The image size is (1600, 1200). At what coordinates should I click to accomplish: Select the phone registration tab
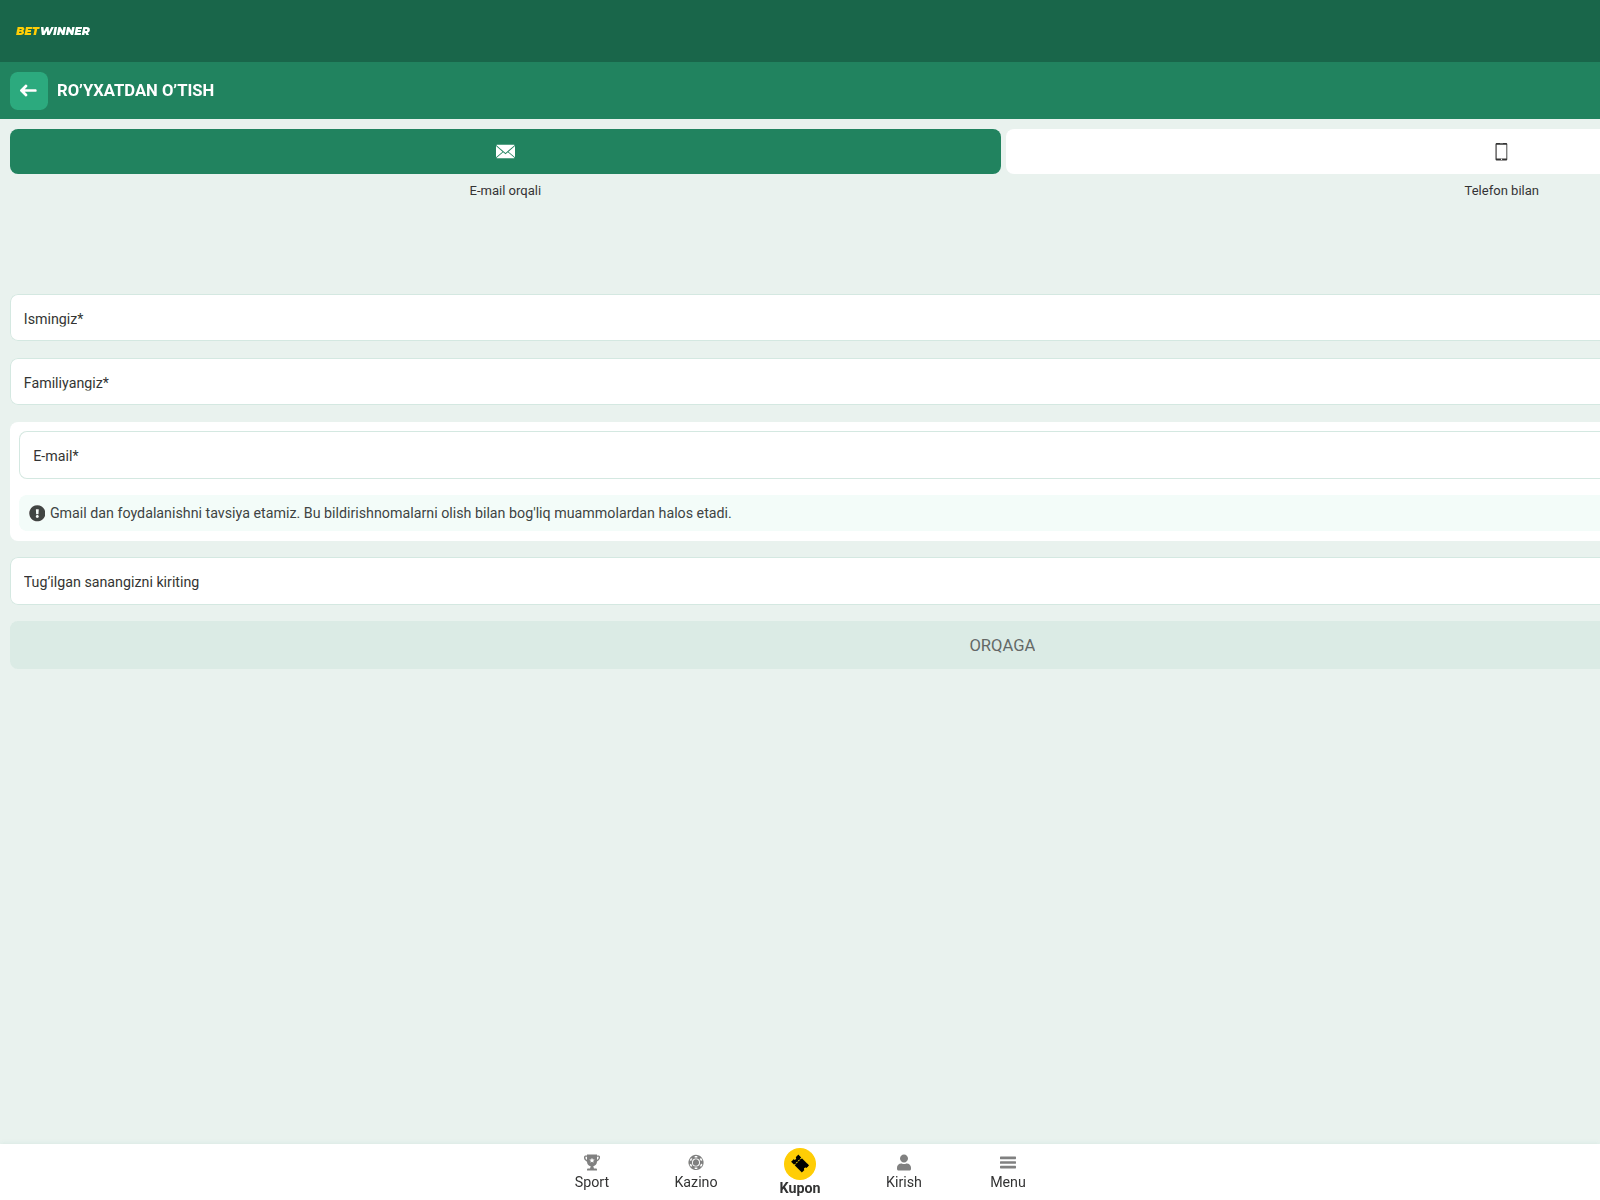(x=1302, y=151)
